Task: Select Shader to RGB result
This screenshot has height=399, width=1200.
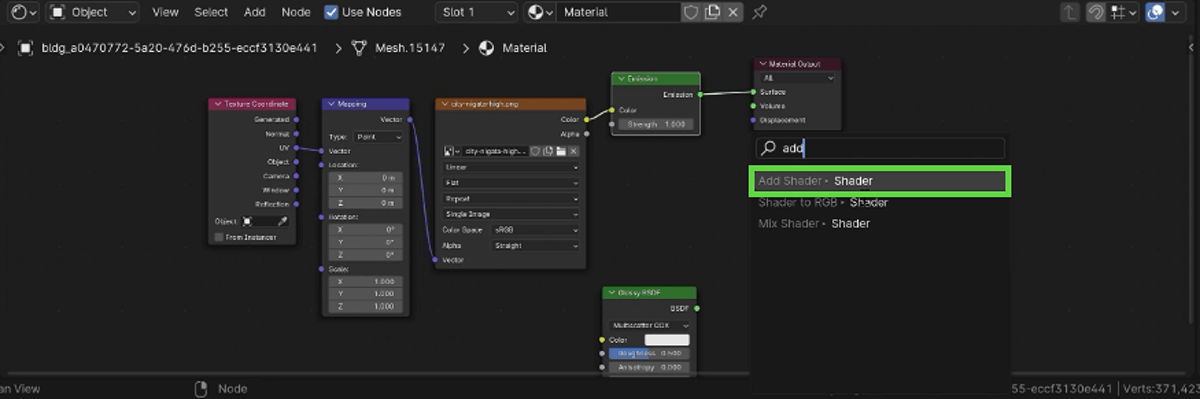Action: (x=880, y=202)
